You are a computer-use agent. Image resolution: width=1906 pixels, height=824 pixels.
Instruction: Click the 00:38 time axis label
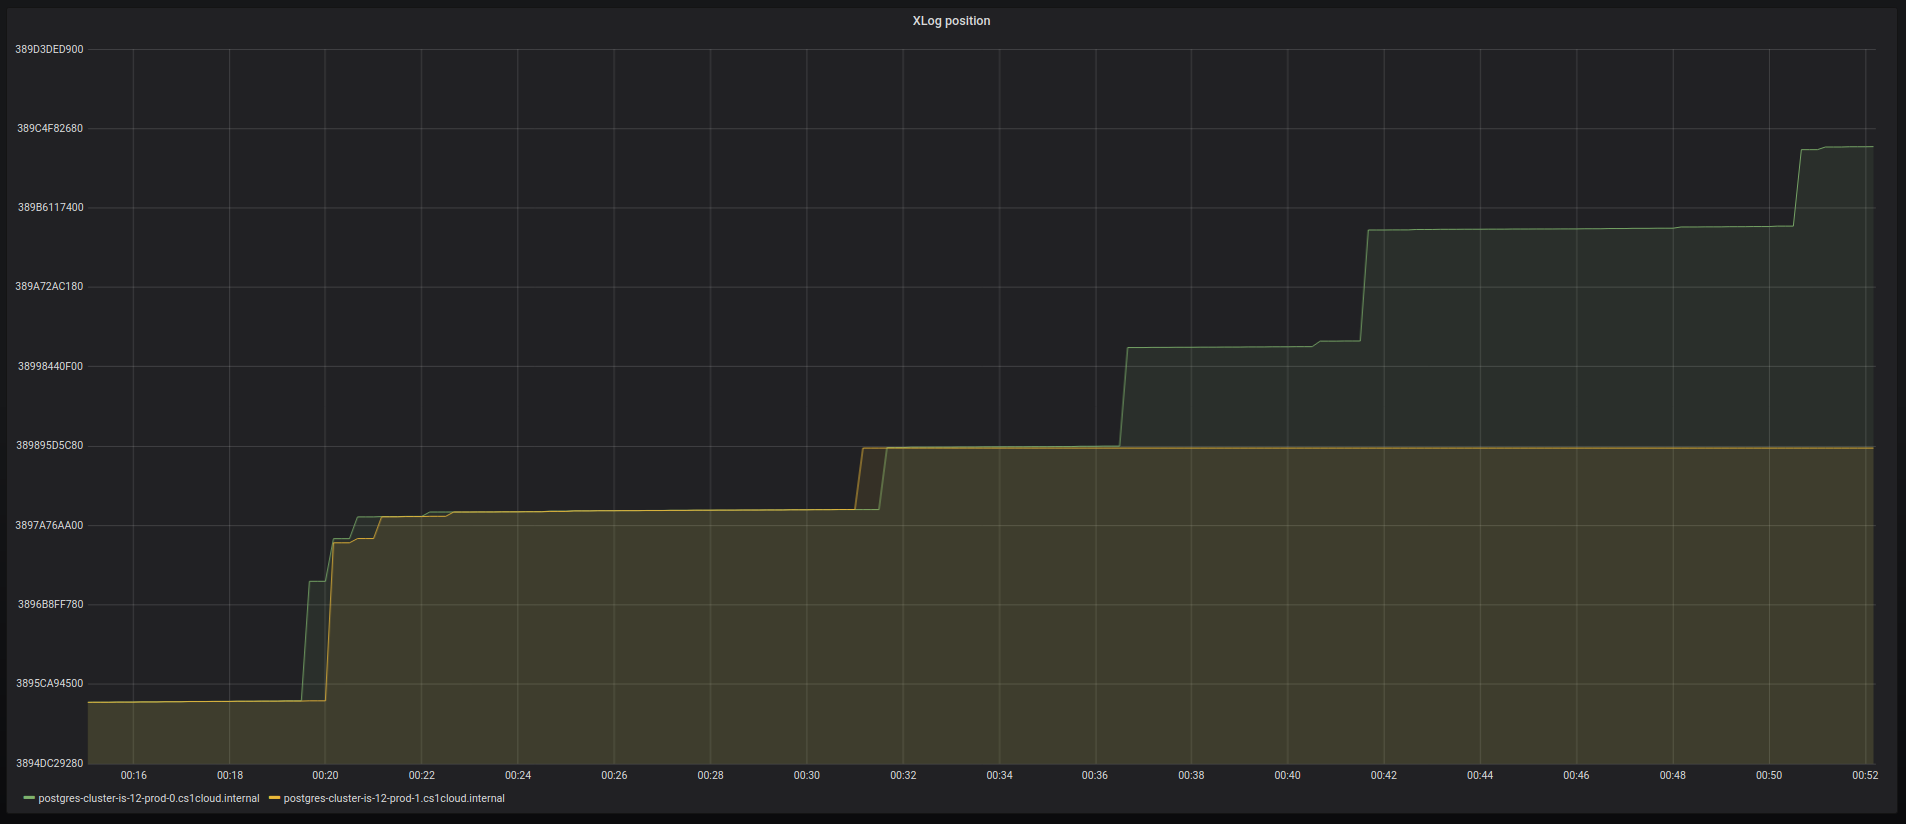pyautogui.click(x=1191, y=775)
